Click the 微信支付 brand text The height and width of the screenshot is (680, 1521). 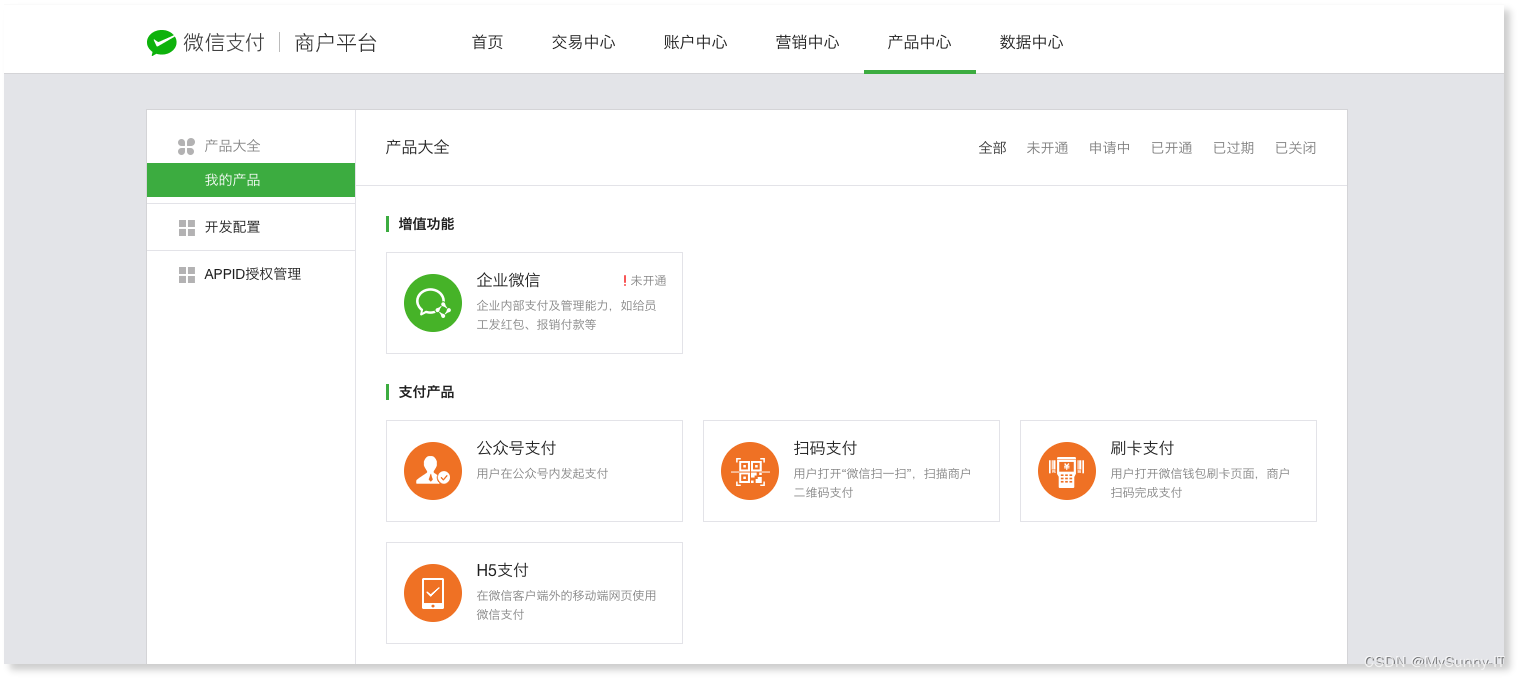(224, 42)
